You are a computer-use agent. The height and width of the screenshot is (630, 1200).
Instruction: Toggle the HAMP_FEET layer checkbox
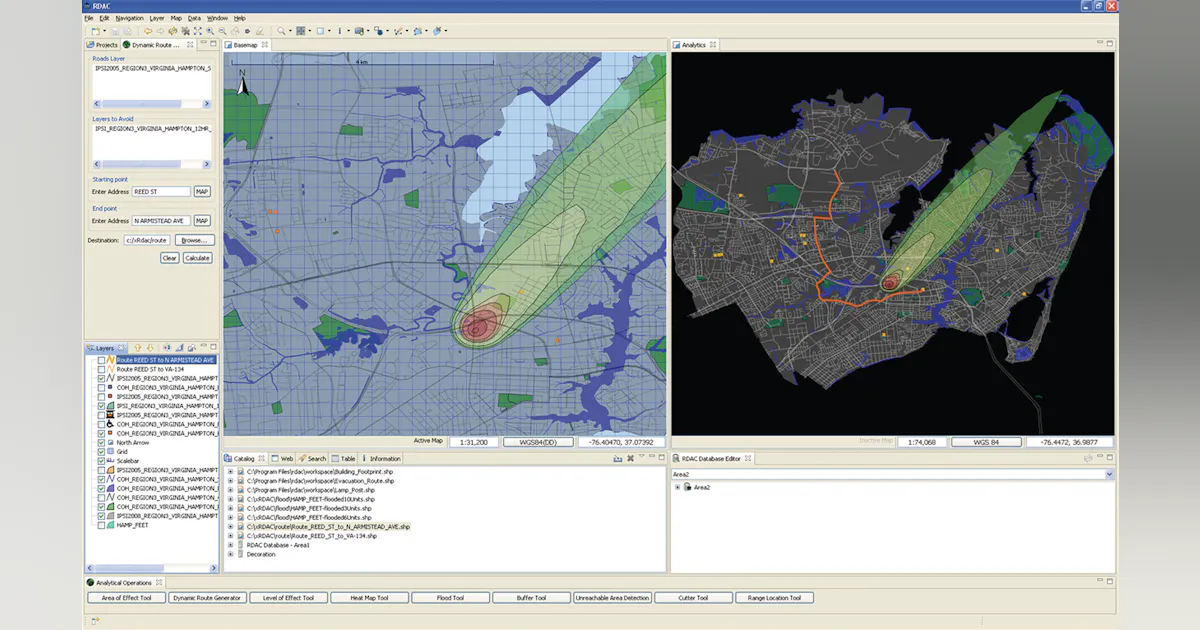tap(101, 525)
